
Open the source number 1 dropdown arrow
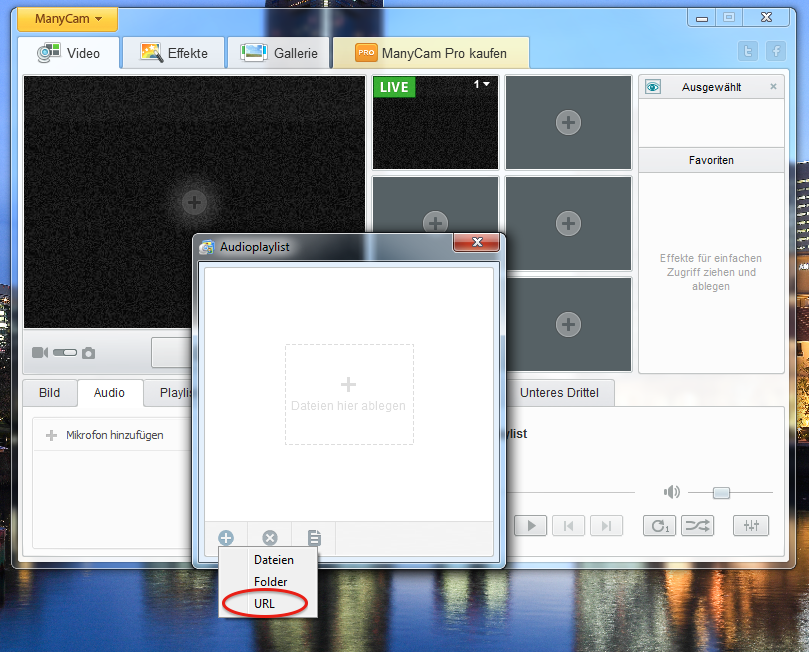(487, 84)
